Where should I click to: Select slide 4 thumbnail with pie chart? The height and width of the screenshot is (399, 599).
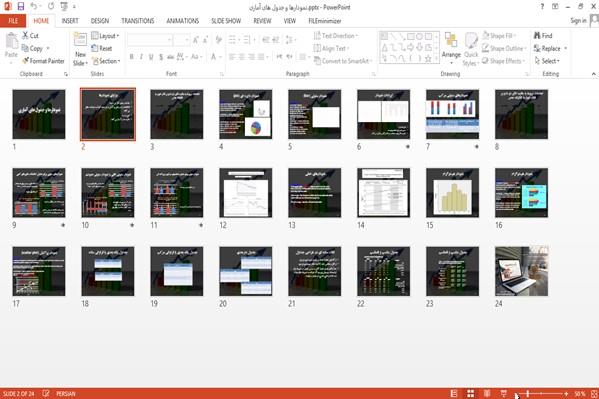246,114
